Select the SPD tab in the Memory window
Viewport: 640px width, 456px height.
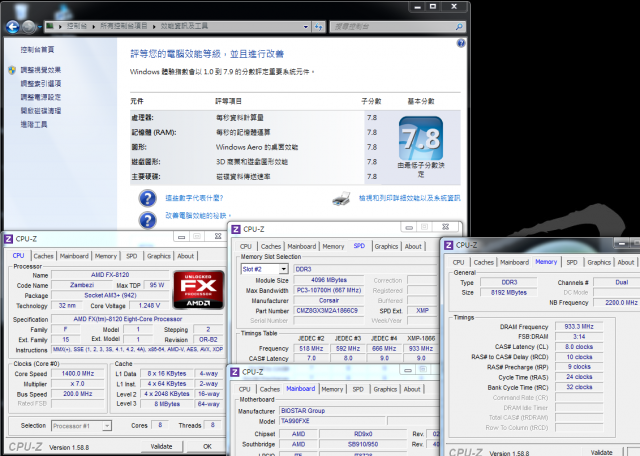click(x=572, y=262)
